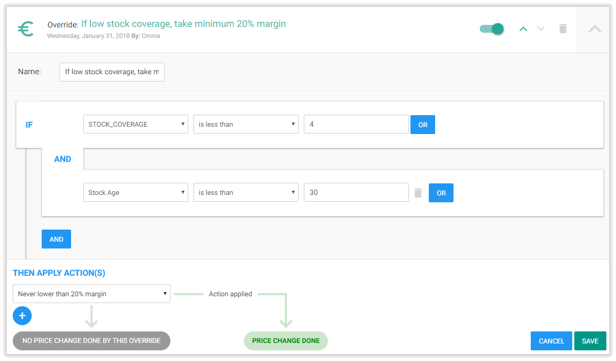Open the operator dropdown beside STOCK_COVERAGE
This screenshot has width=616, height=361.
pyautogui.click(x=246, y=124)
